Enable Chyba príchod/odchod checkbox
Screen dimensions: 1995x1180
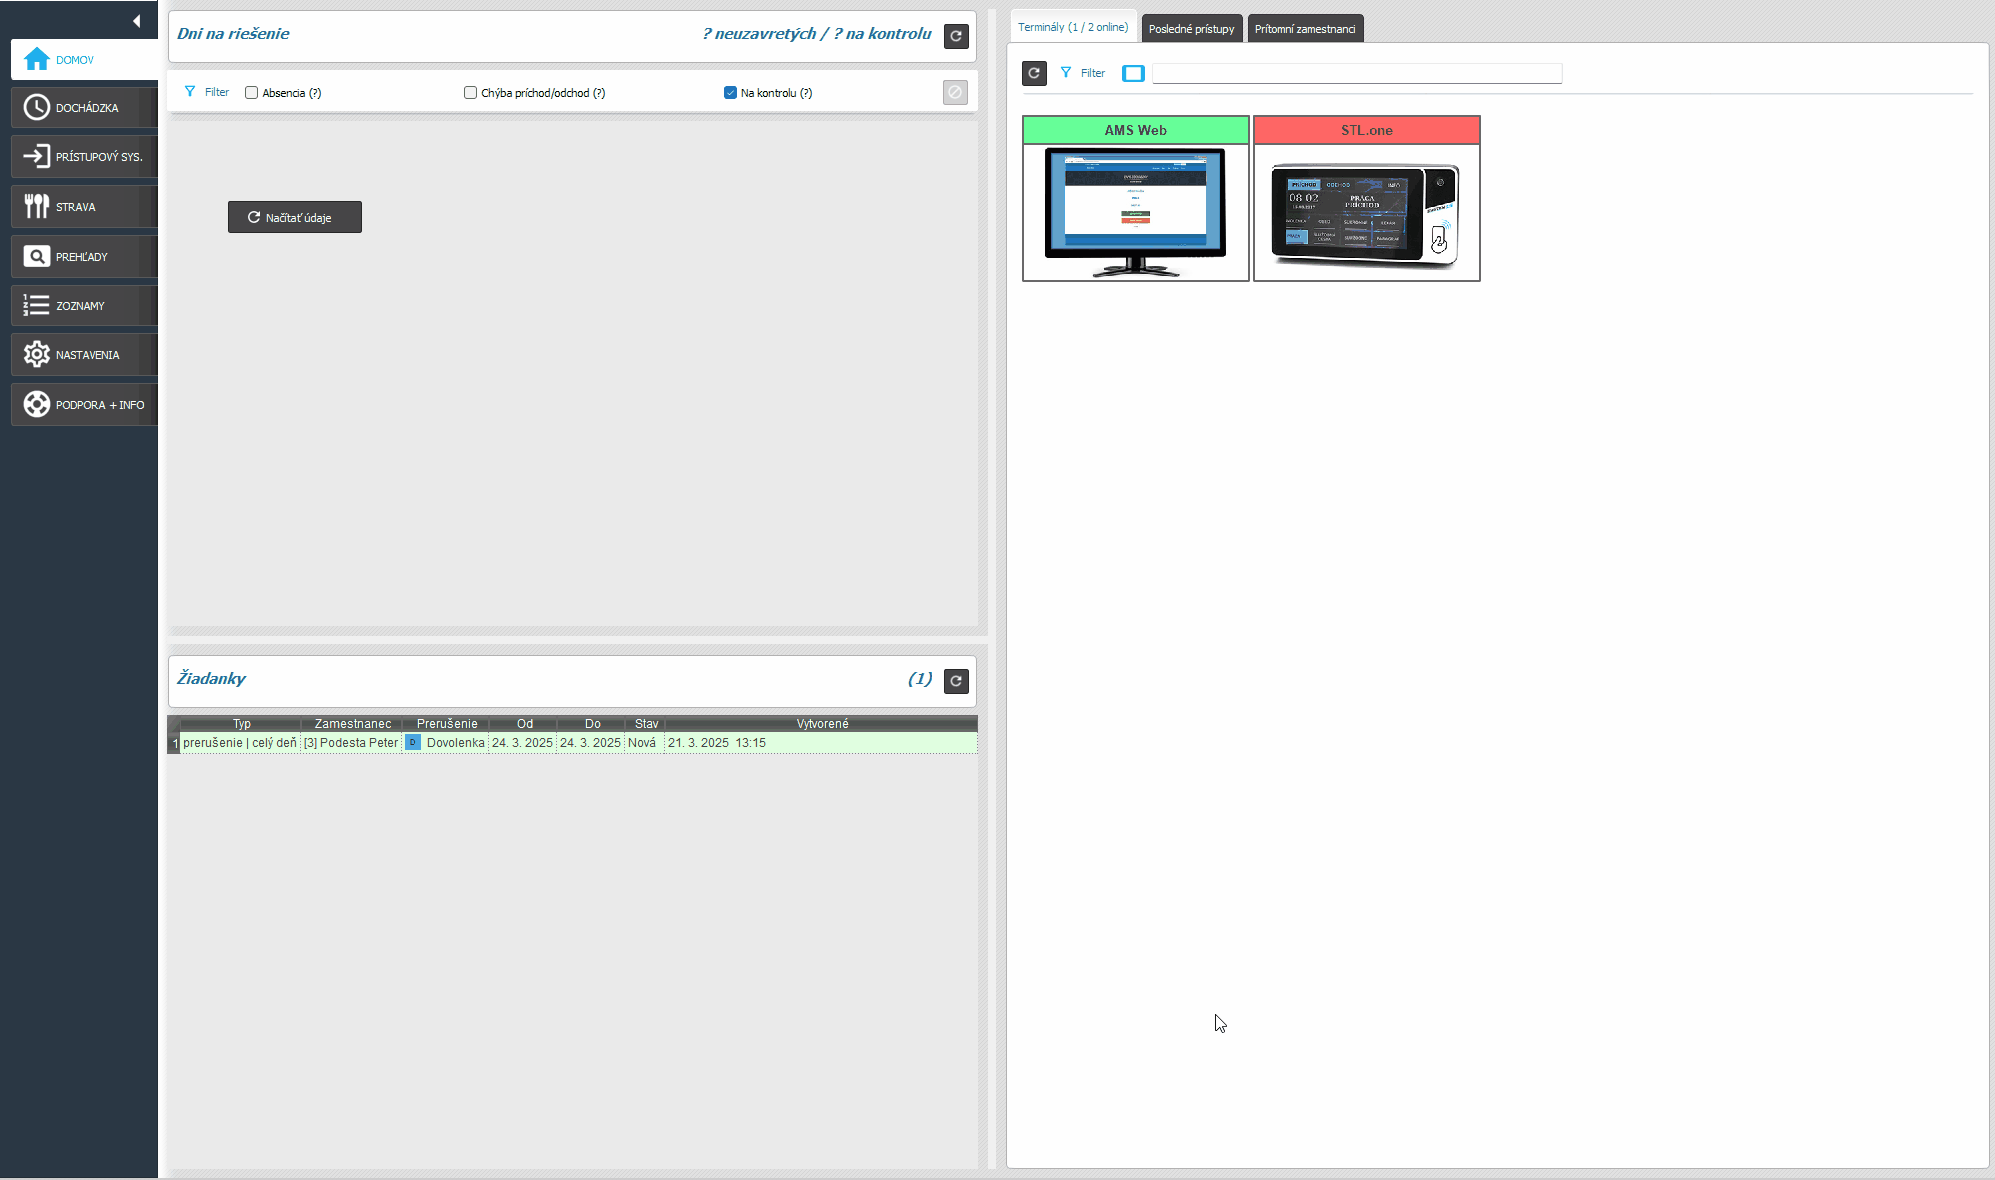tap(470, 93)
